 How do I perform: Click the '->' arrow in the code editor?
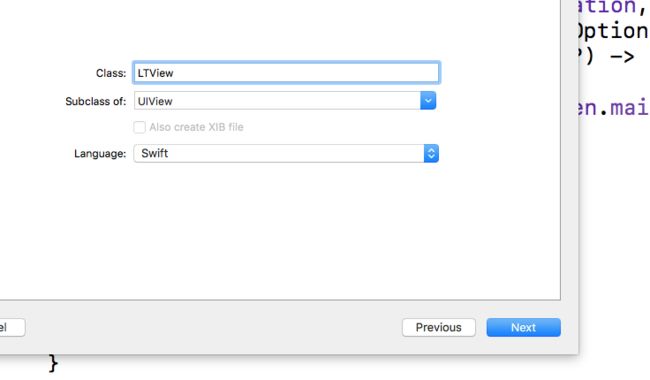click(x=622, y=57)
